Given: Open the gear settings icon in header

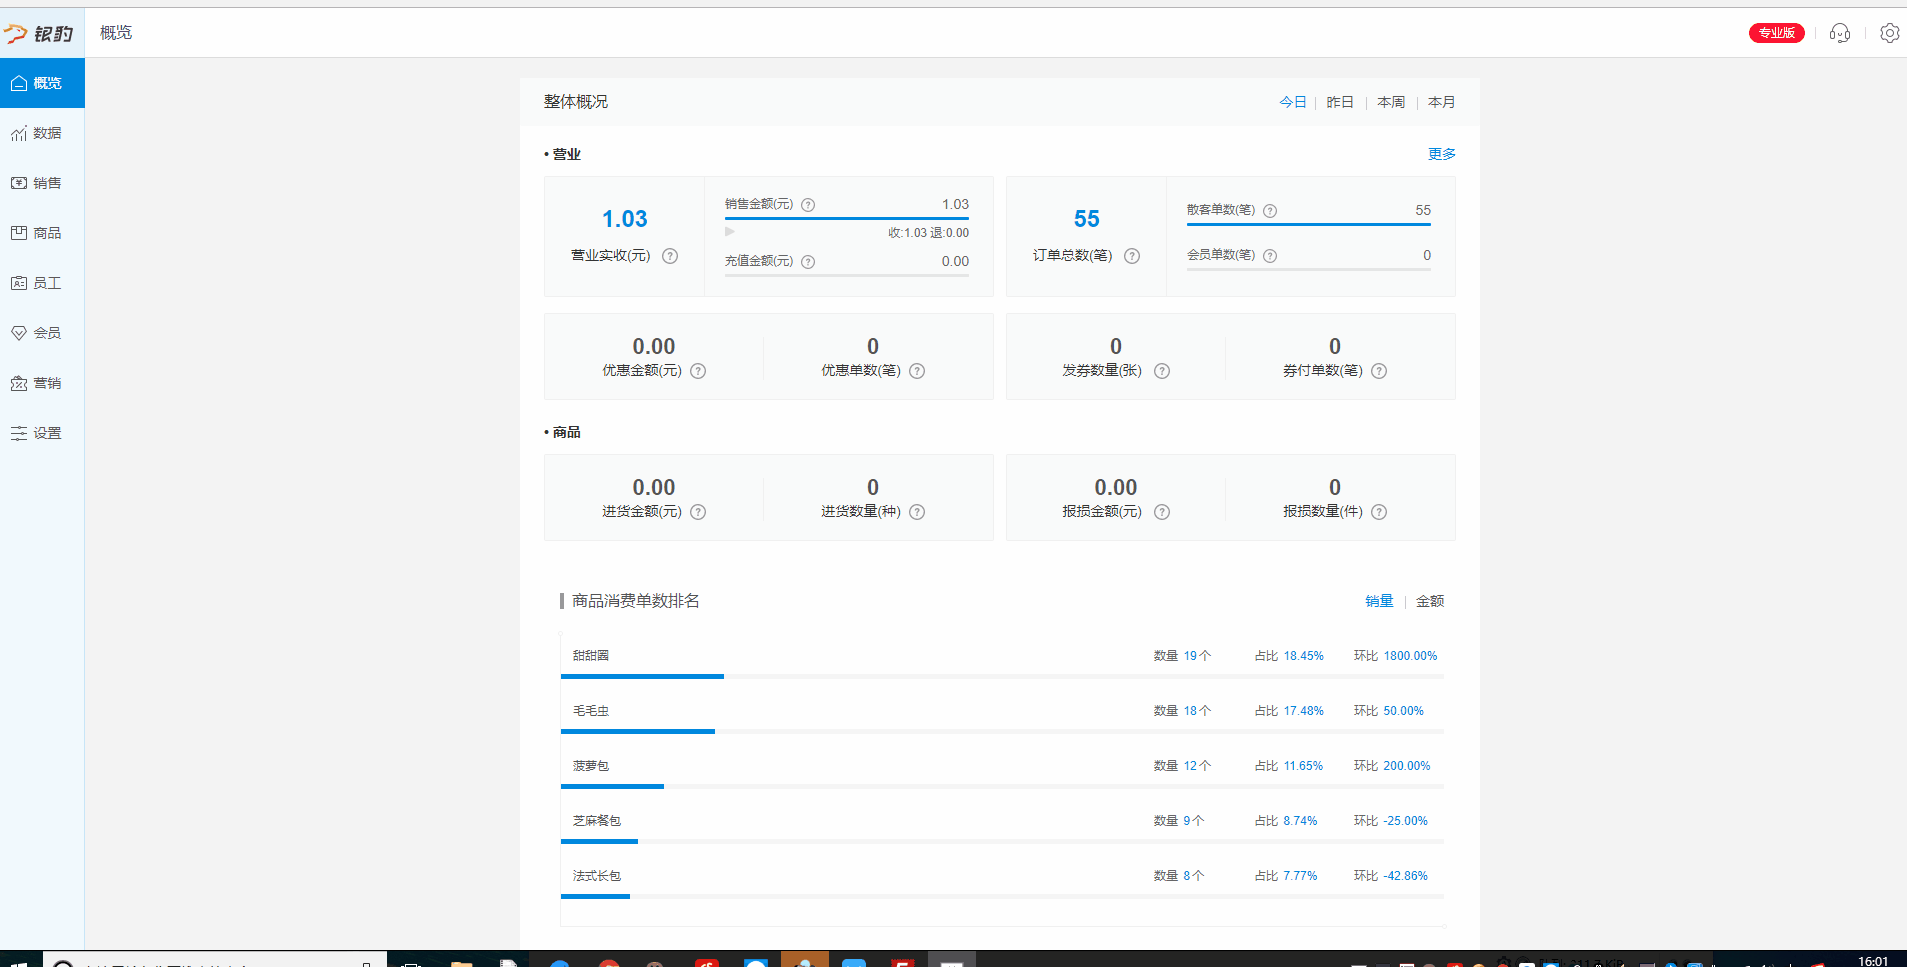Looking at the screenshot, I should click(1889, 33).
